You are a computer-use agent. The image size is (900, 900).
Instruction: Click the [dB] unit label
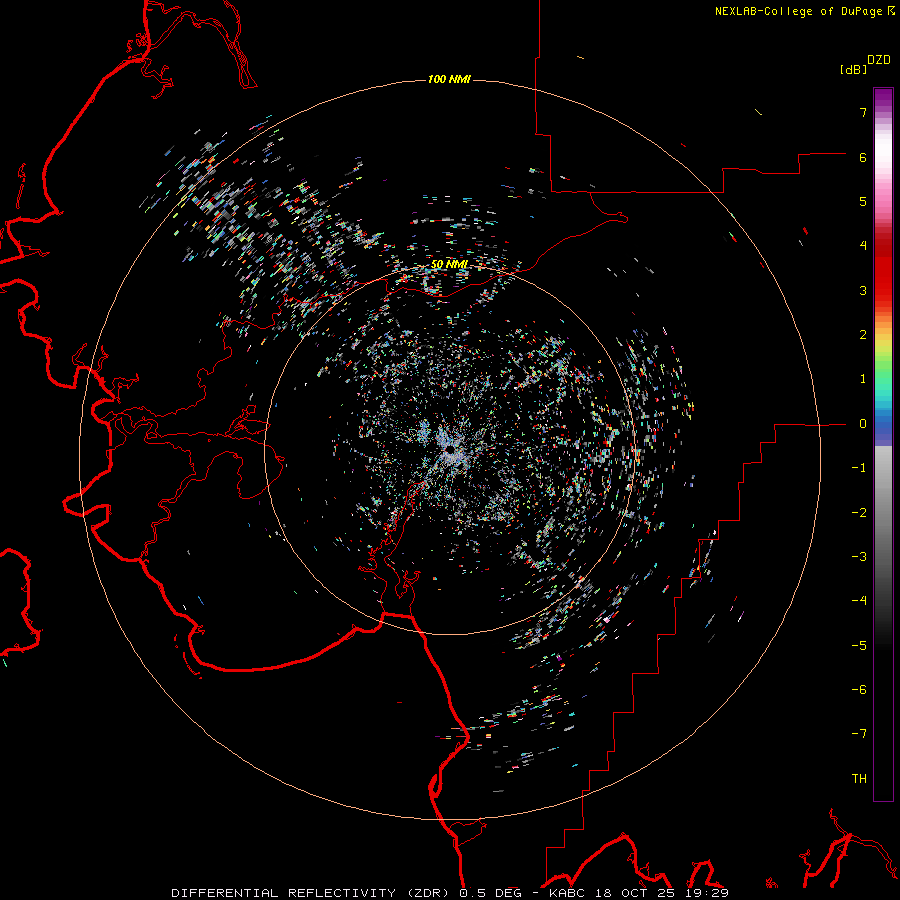point(854,69)
